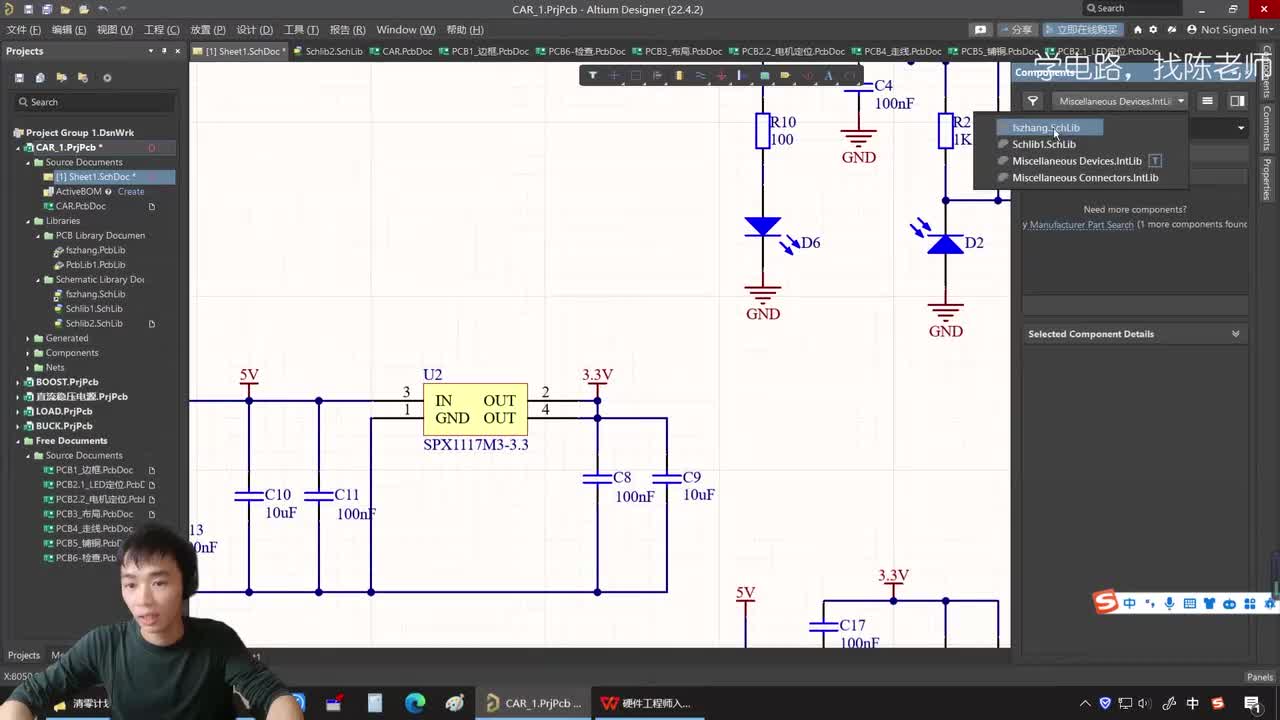1280x720 pixels.
Task: Click the Sogou input method icon in the tray
Action: 1217,703
